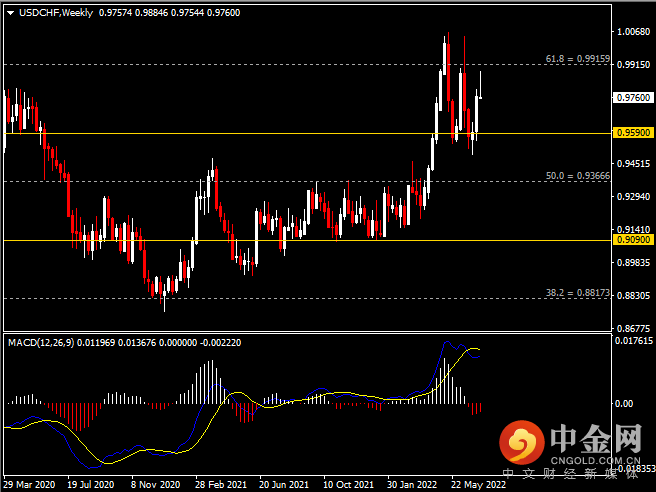Select the price axis value 0.88305
656x492 pixels.
(x=633, y=296)
